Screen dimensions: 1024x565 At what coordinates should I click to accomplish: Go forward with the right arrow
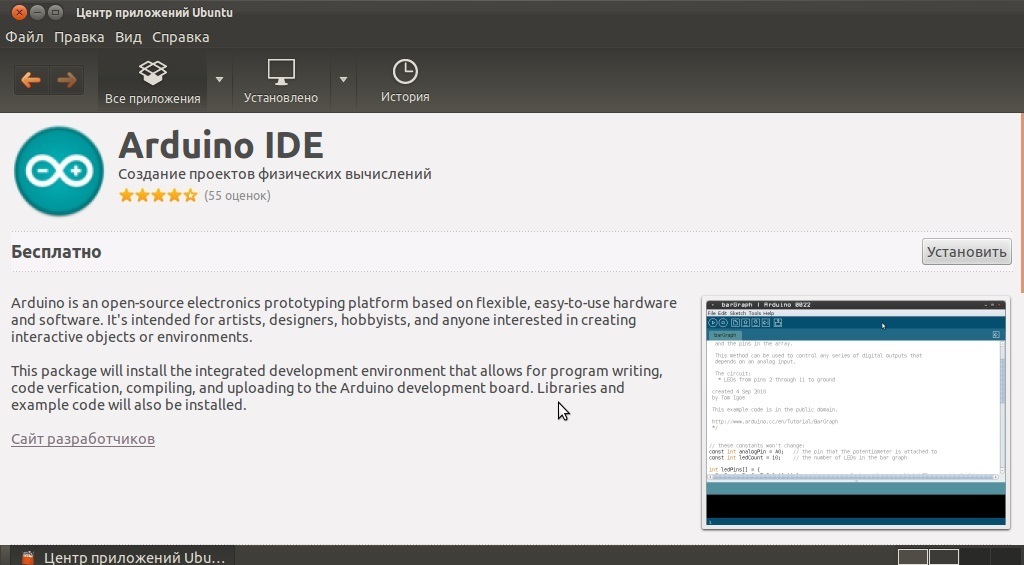click(66, 80)
